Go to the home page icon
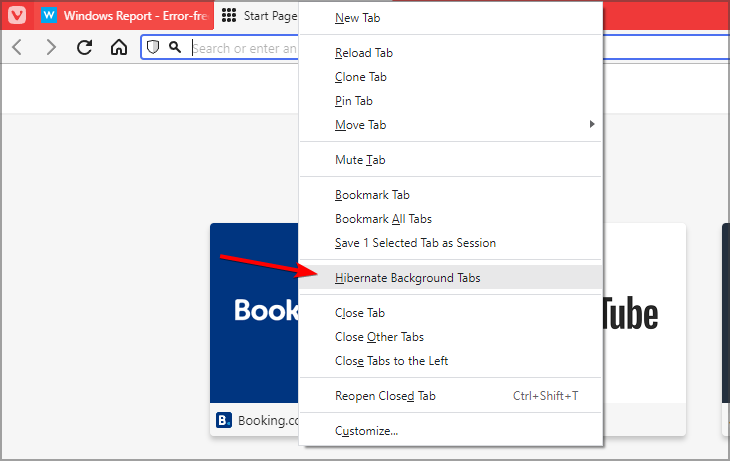 pyautogui.click(x=119, y=47)
